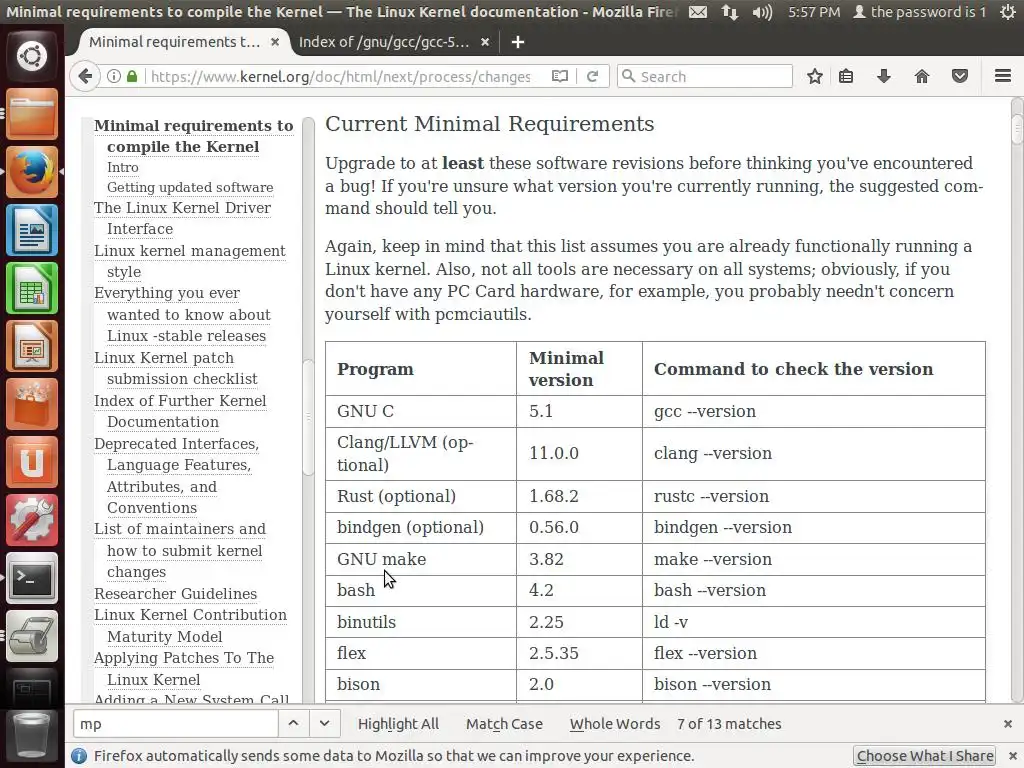Open the session power gear menu
Viewport: 1024px width, 768px height.
[x=1008, y=12]
